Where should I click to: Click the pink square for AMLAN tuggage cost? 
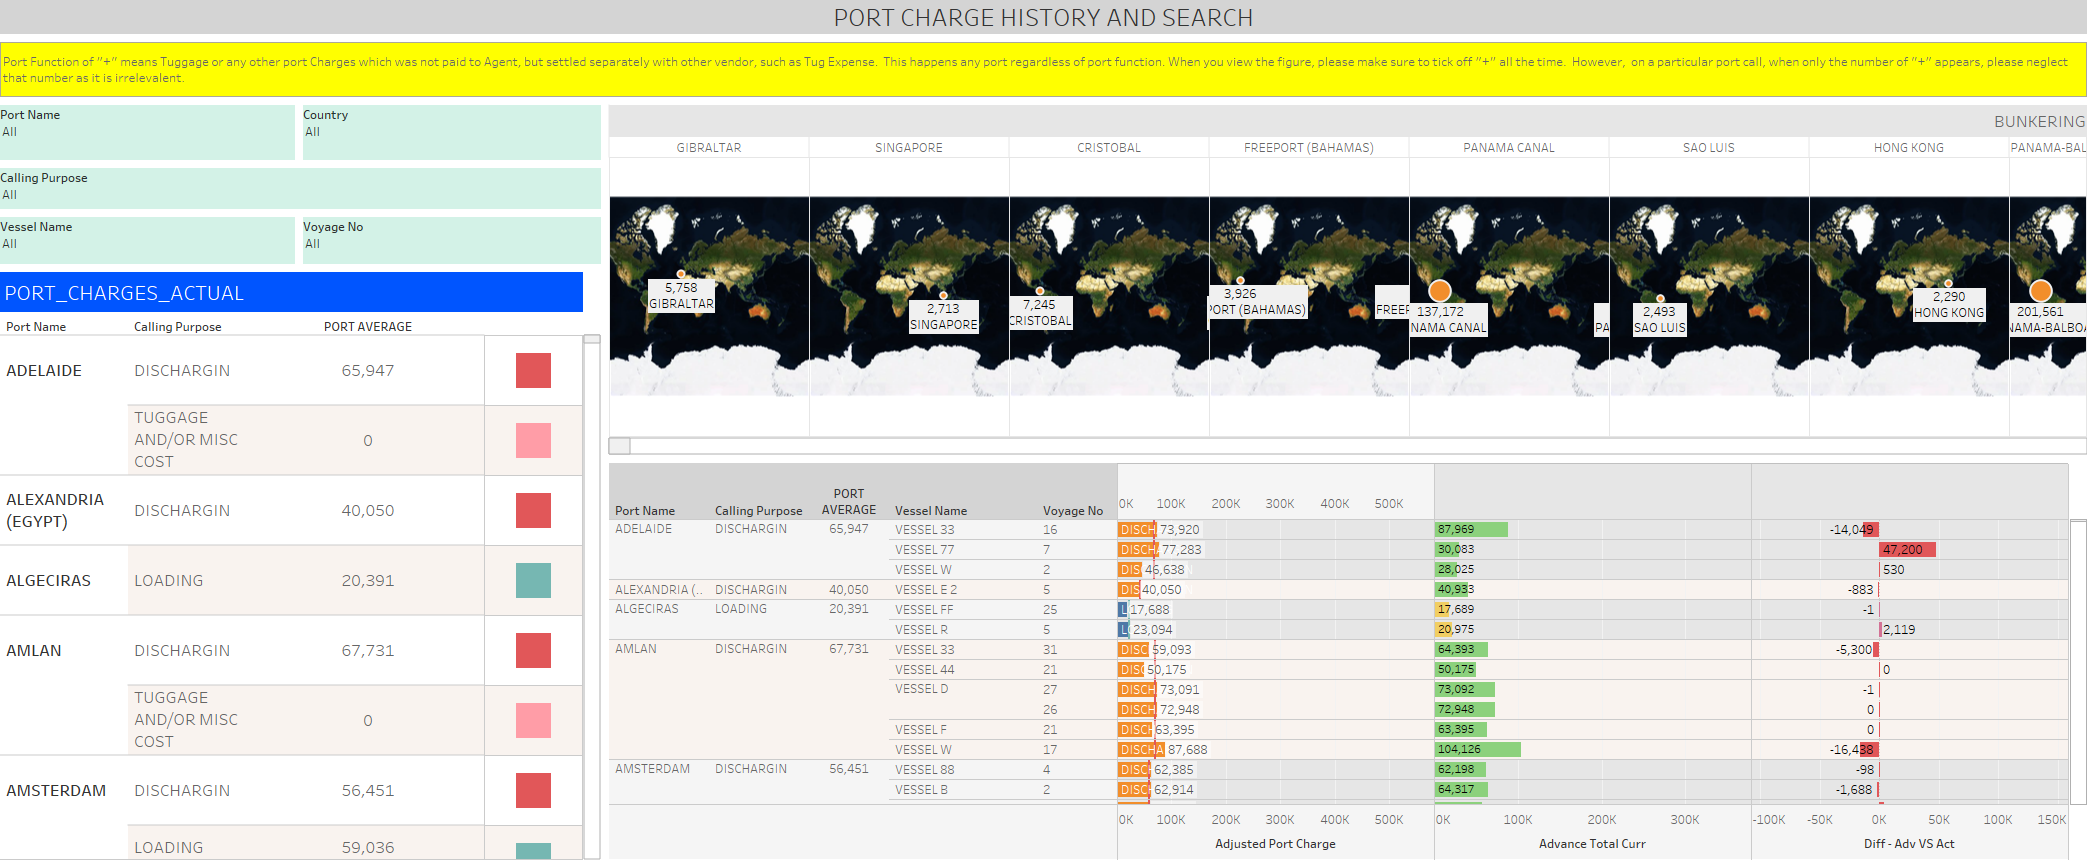click(x=533, y=720)
